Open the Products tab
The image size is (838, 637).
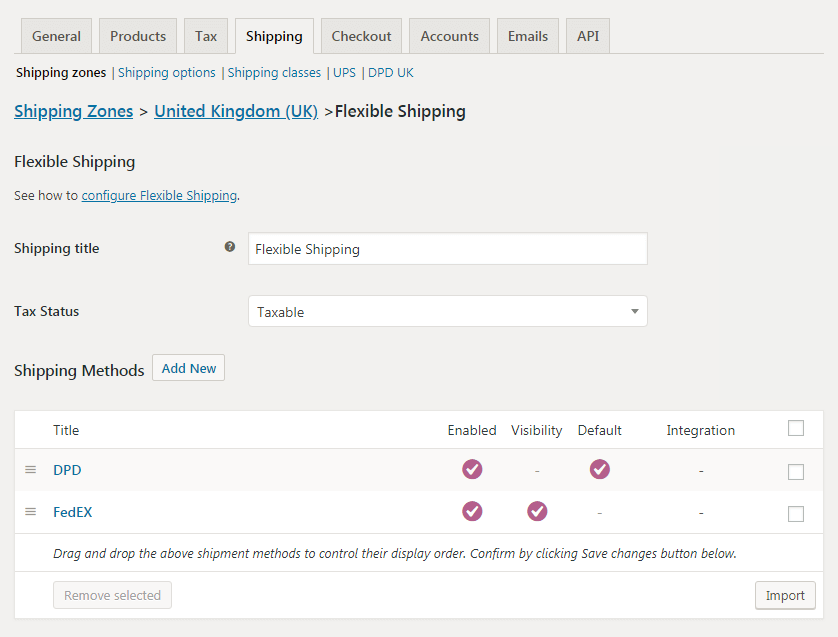click(x=138, y=36)
